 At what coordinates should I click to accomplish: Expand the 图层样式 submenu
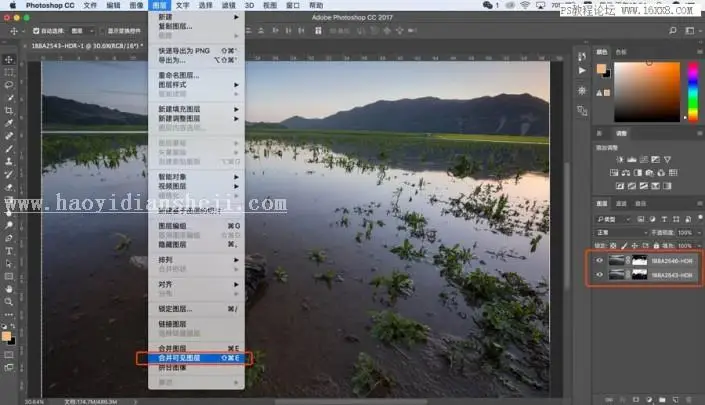tap(196, 85)
